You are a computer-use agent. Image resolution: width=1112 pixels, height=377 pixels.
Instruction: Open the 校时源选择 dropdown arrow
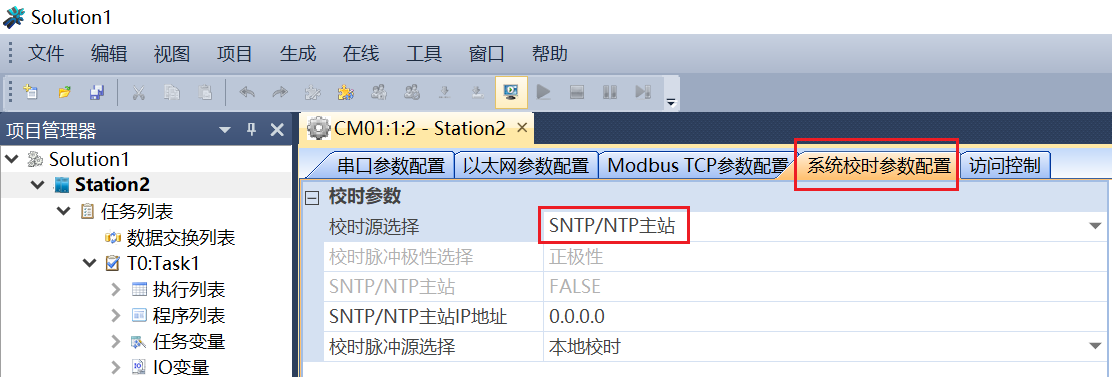tap(1096, 227)
